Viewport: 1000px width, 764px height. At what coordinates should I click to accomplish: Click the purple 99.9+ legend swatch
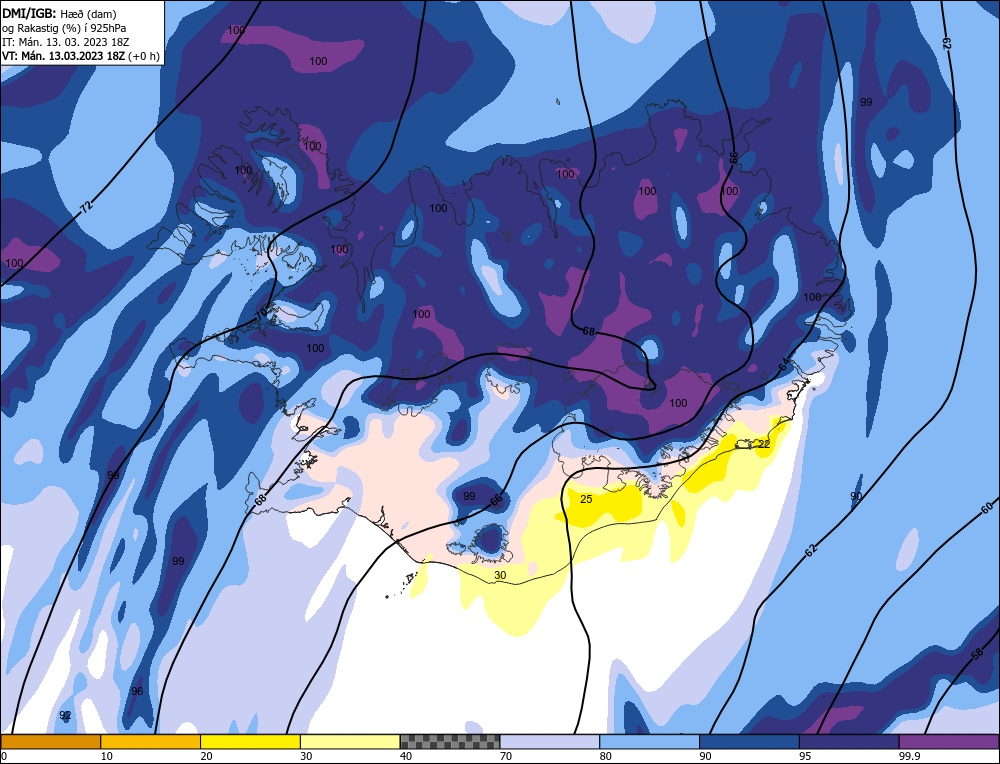tap(949, 741)
